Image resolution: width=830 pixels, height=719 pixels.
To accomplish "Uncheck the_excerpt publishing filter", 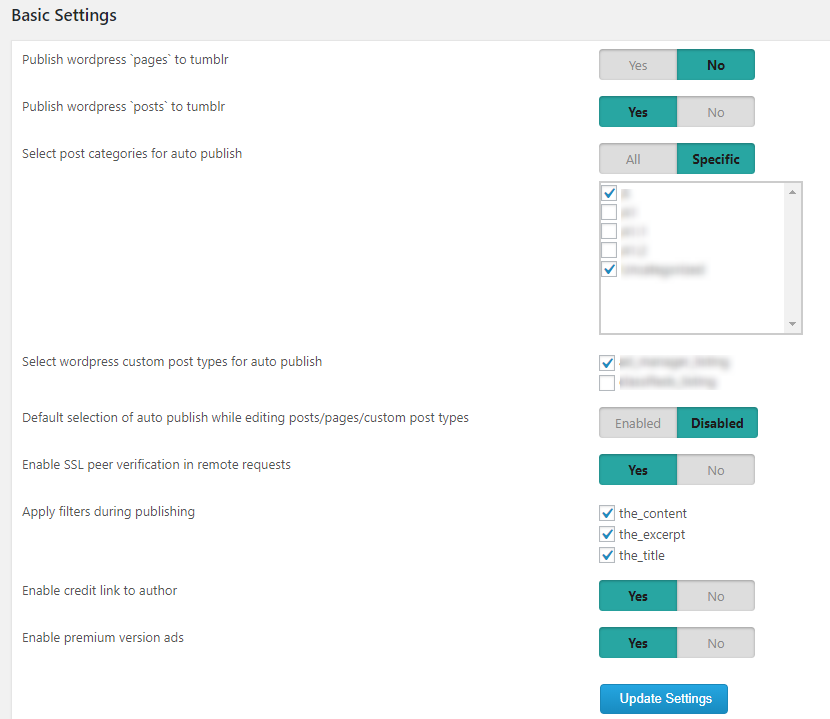I will click(607, 534).
